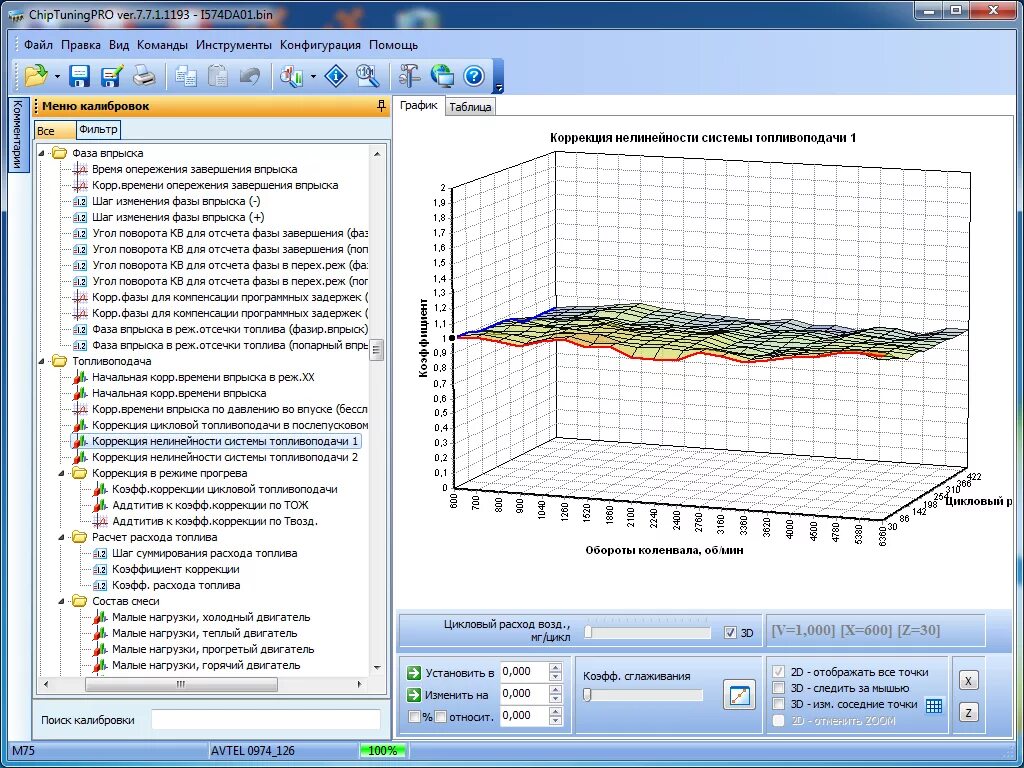
Task: Enable the % checkbox
Action: pyautogui.click(x=414, y=716)
